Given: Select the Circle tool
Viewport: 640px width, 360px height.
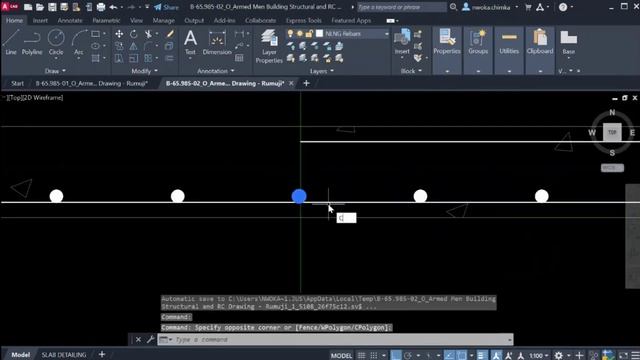Looking at the screenshot, I should pos(56,42).
